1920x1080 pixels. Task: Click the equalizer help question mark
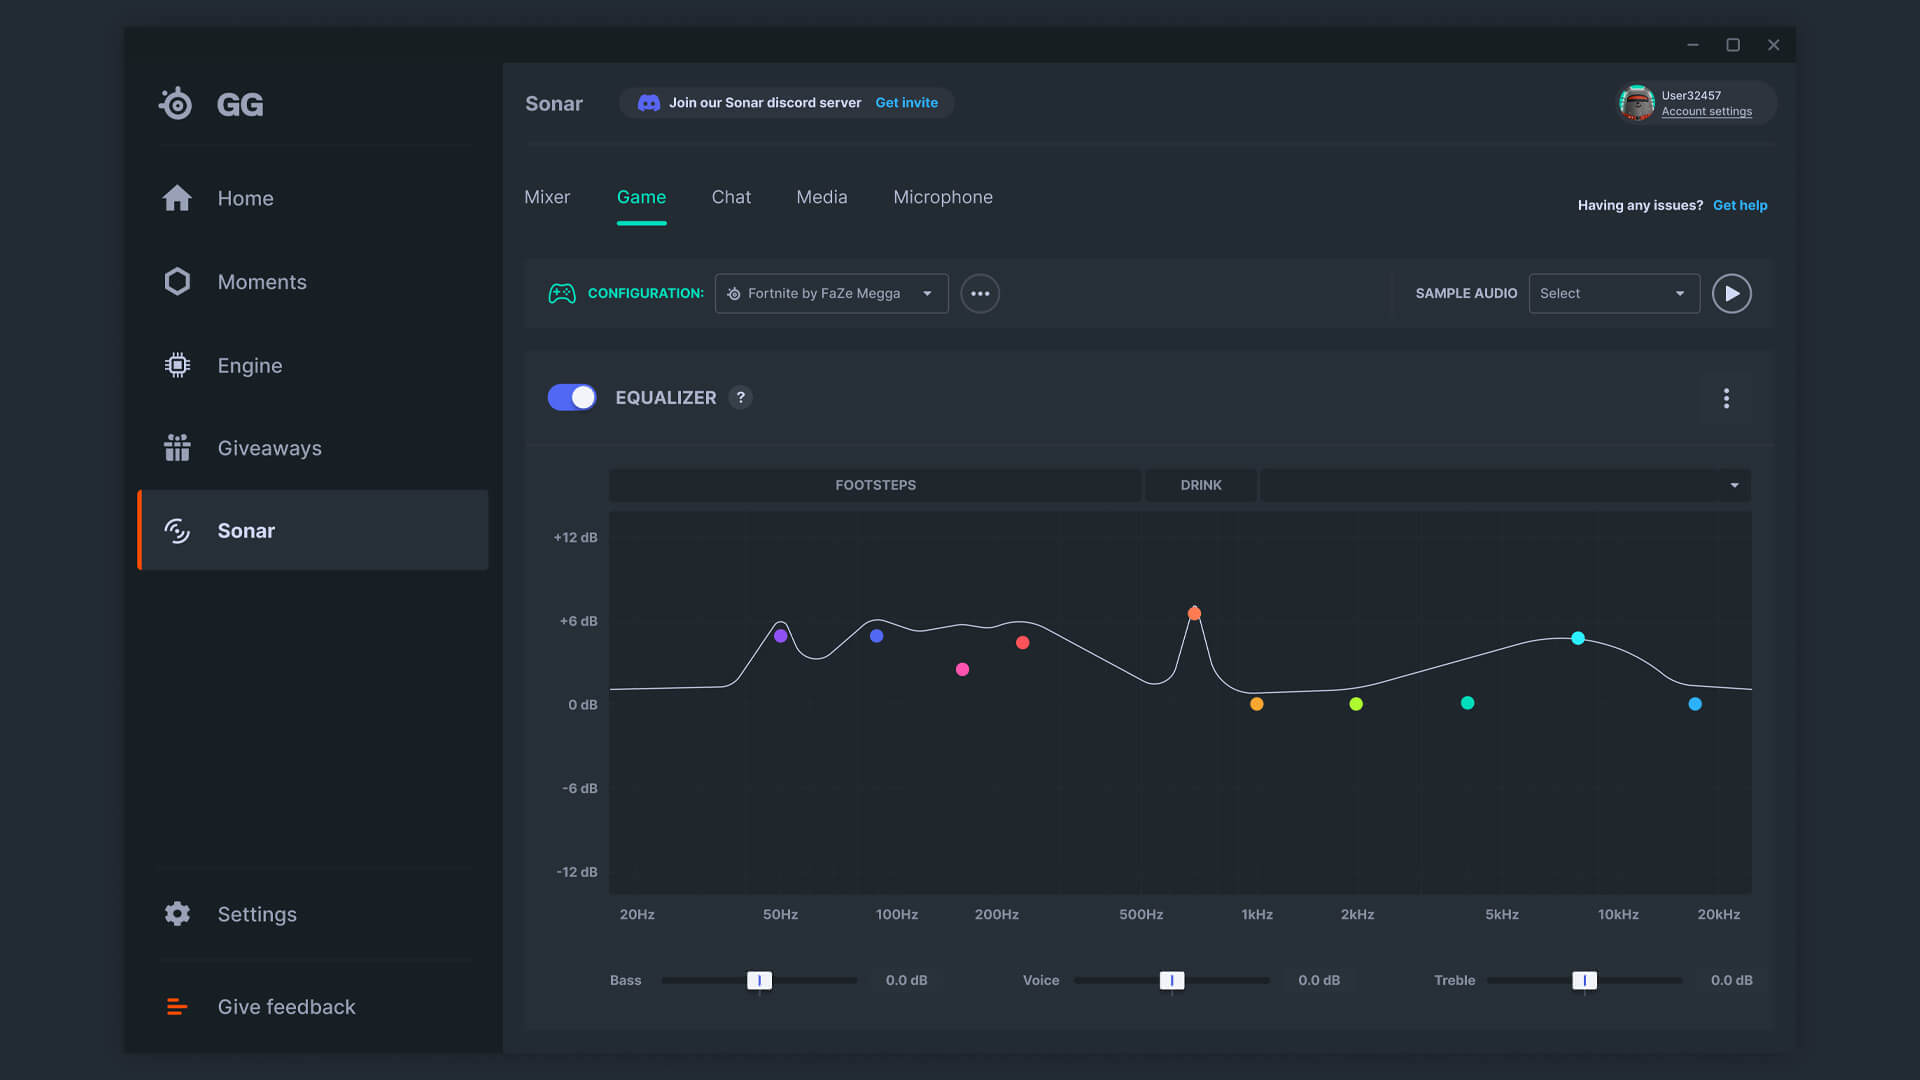click(740, 398)
